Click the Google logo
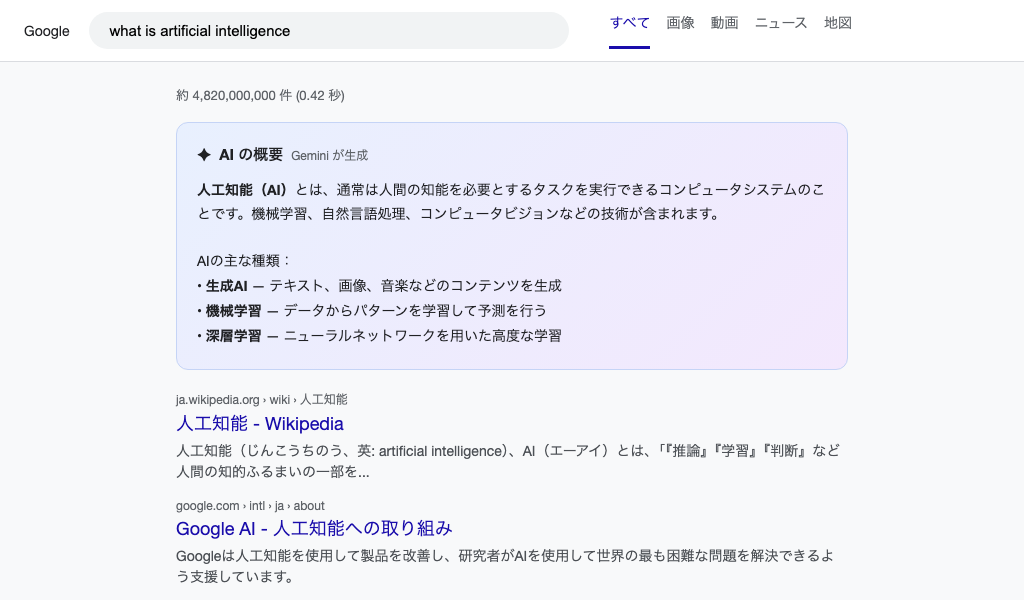 pyautogui.click(x=46, y=31)
